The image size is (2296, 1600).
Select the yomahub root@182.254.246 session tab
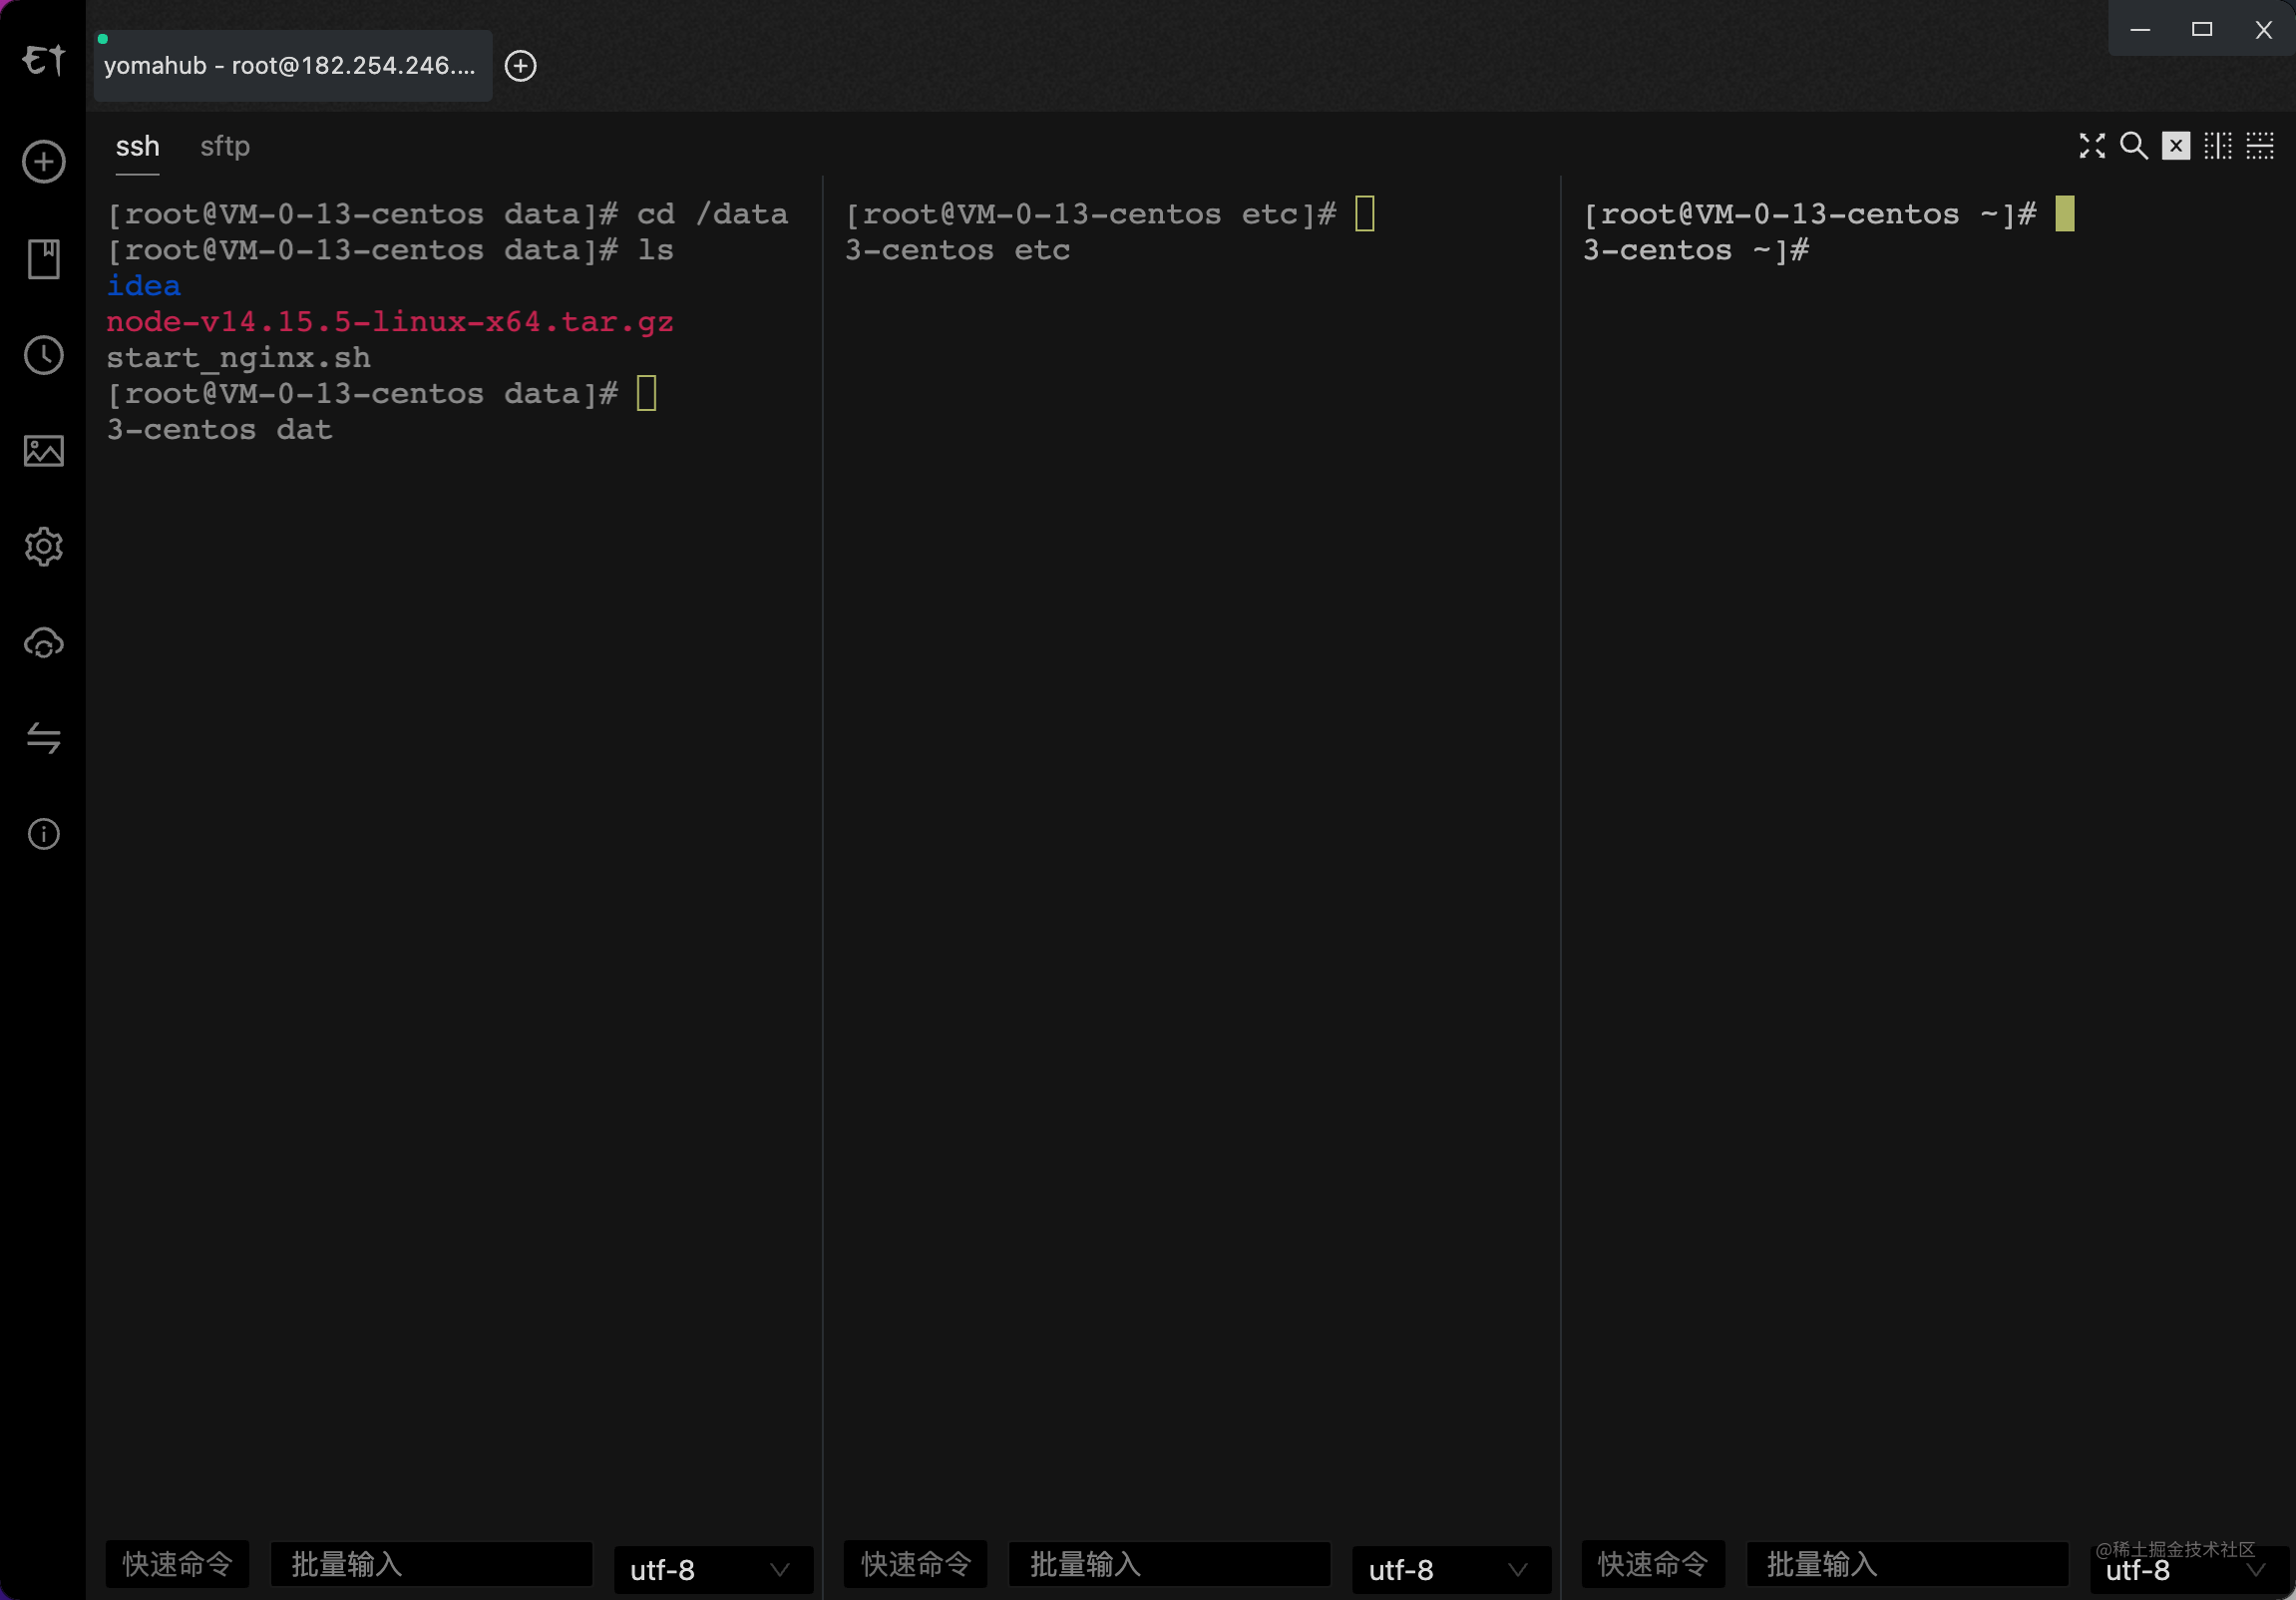tap(292, 66)
